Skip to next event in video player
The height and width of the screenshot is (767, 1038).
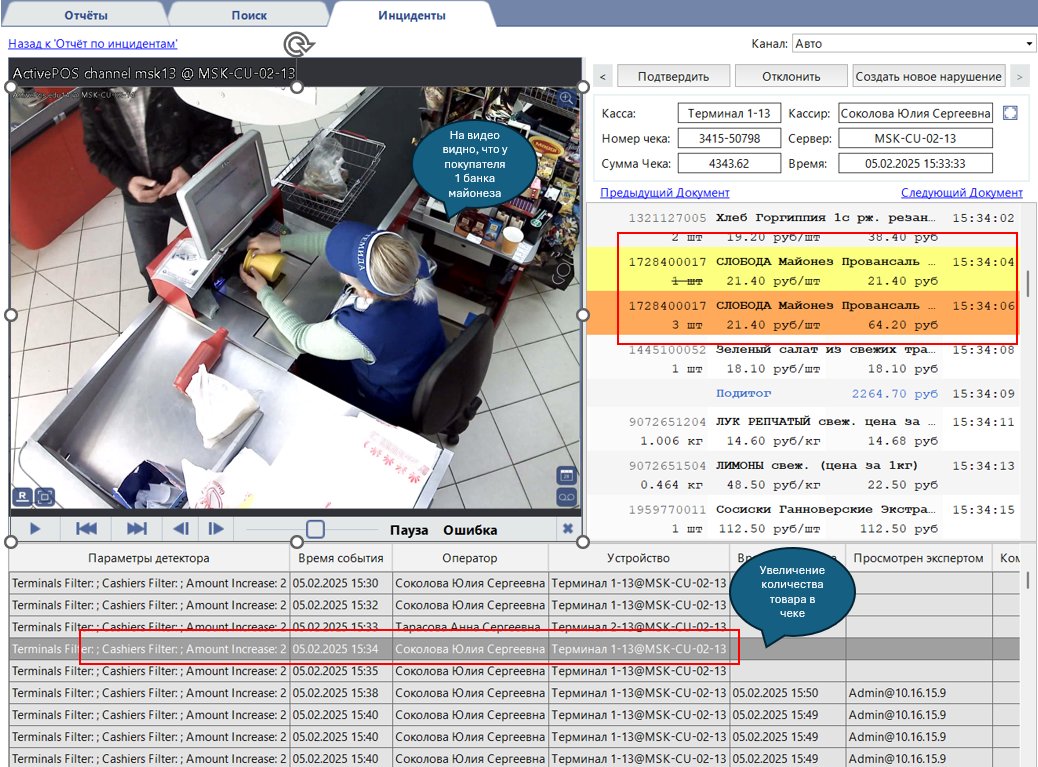click(x=136, y=529)
